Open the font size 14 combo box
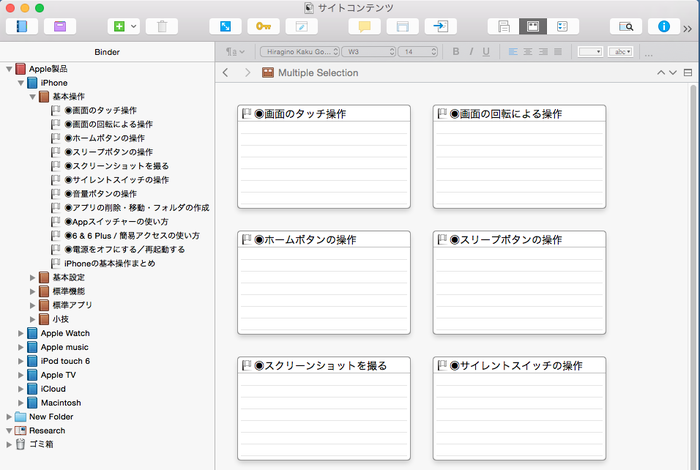 coord(418,52)
